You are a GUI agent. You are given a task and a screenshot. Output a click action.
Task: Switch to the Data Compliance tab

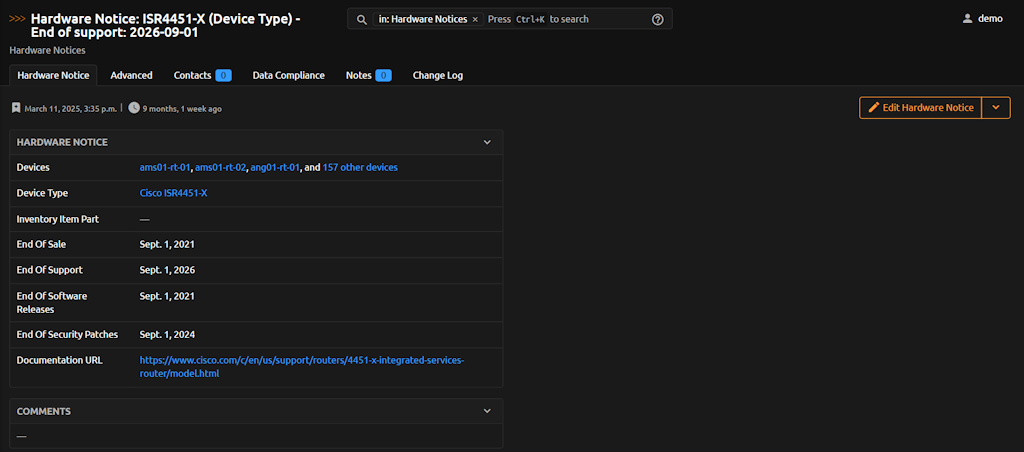point(288,75)
